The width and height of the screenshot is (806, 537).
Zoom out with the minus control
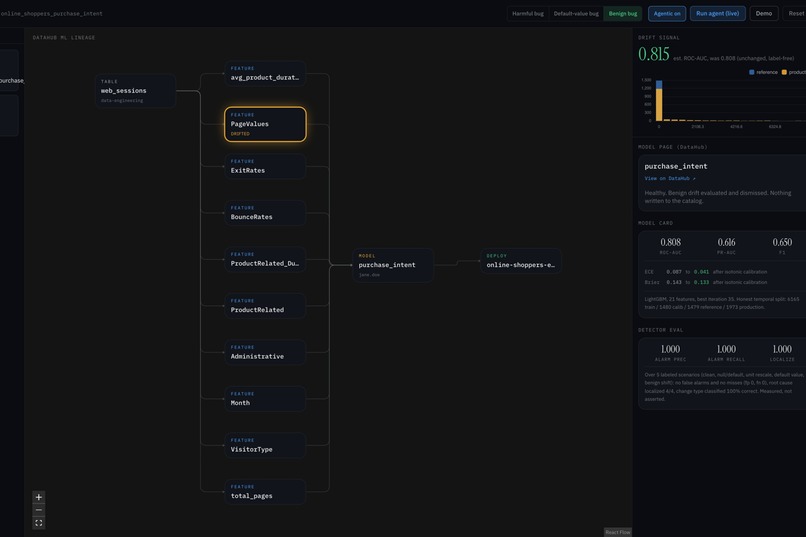pyautogui.click(x=39, y=510)
